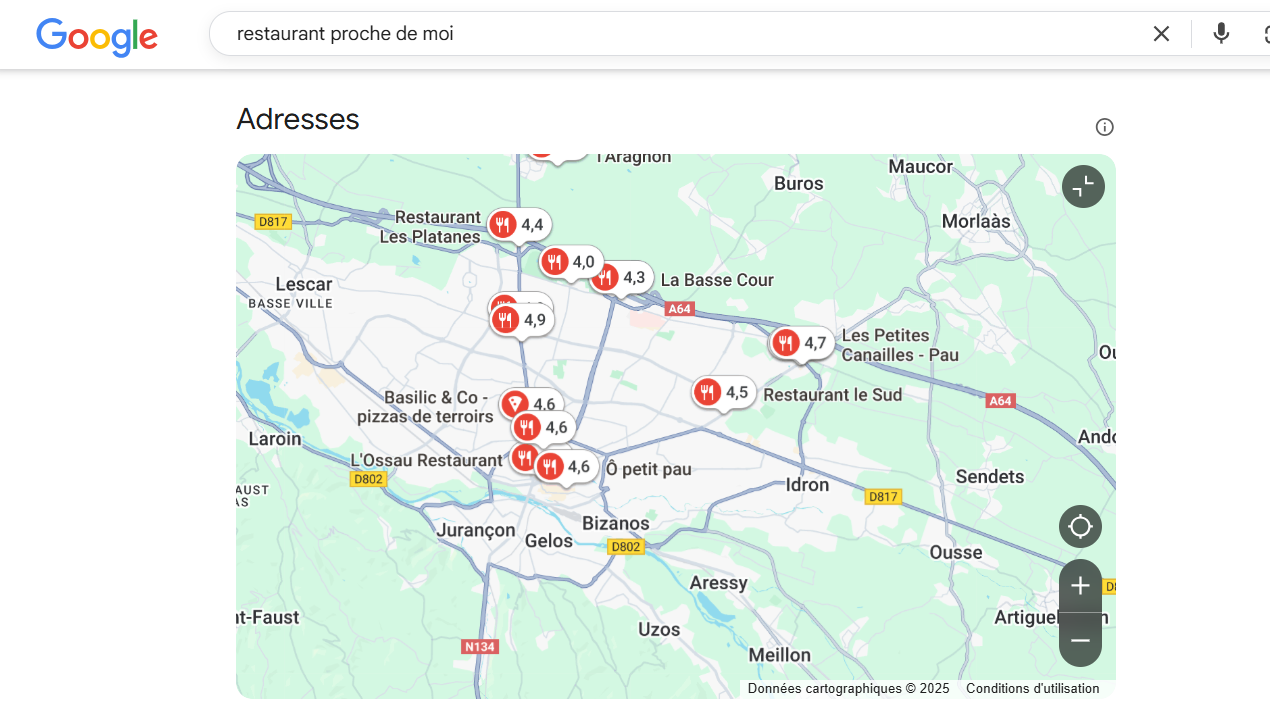The height and width of the screenshot is (718, 1270).
Task: Click the 4,3 restaurant marker near La Basse Cour
Action: coord(604,276)
